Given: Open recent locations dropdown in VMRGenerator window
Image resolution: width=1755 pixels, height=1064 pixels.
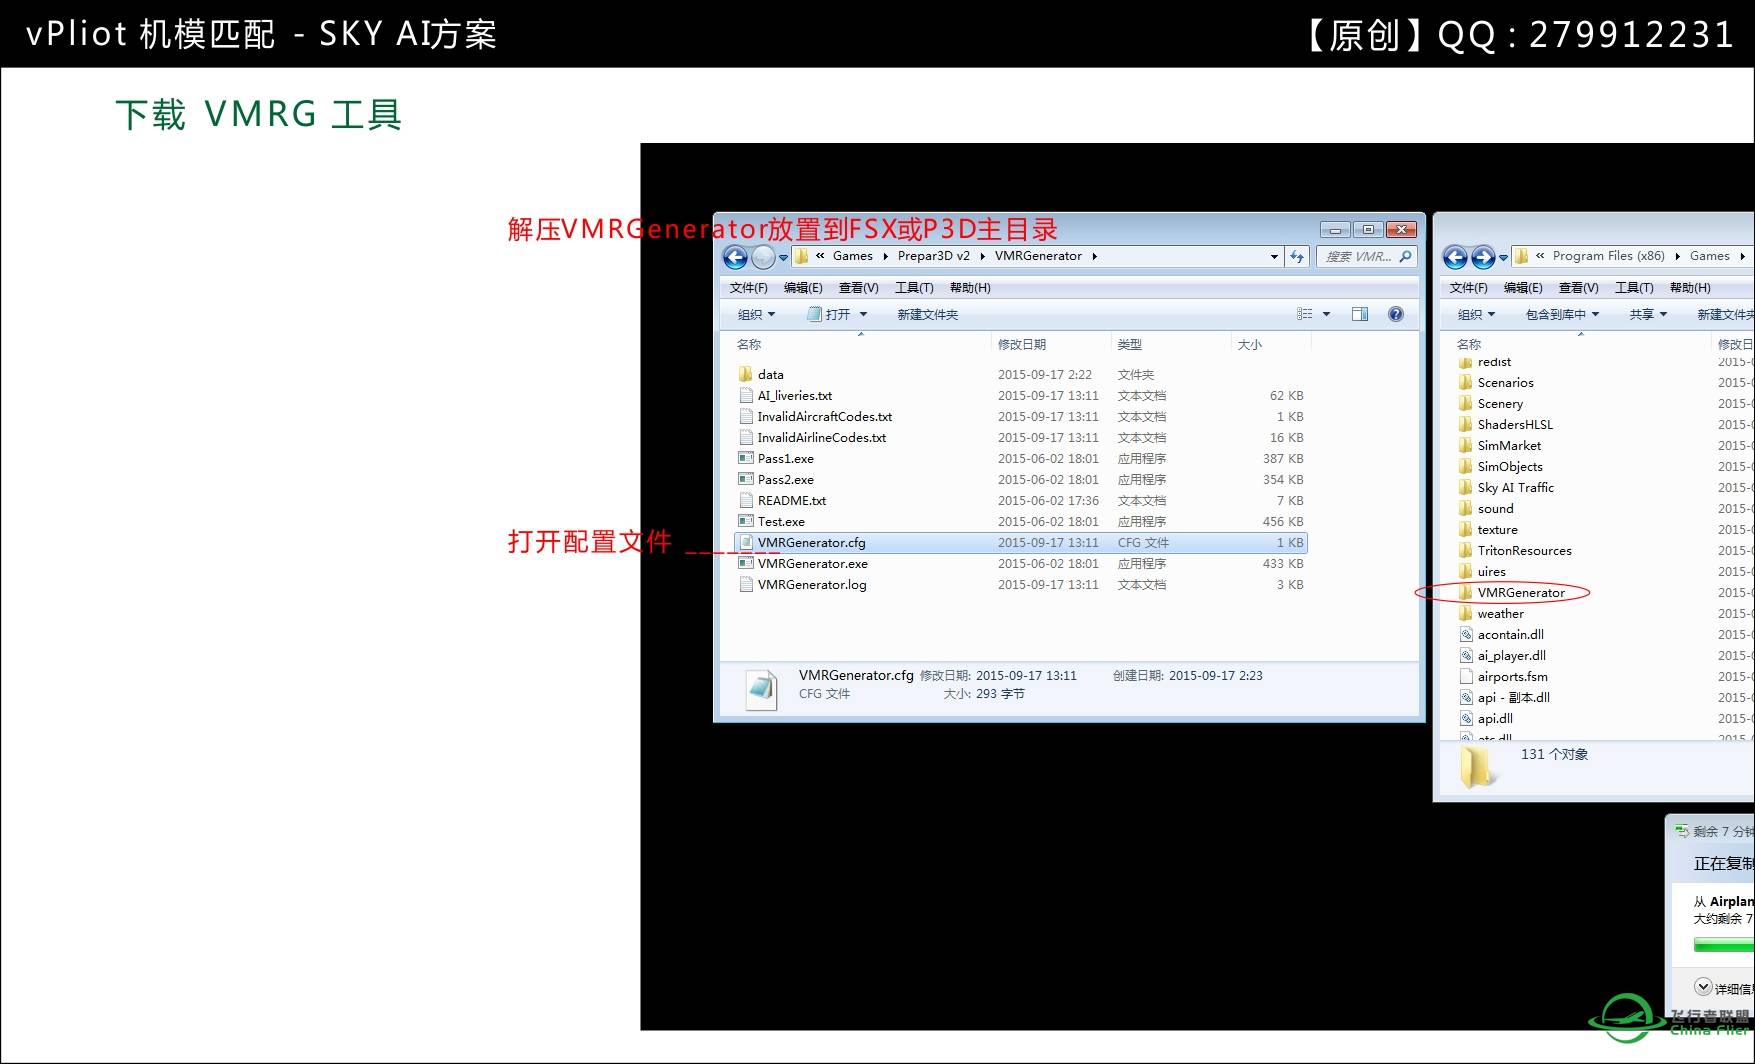Looking at the screenshot, I should (783, 257).
